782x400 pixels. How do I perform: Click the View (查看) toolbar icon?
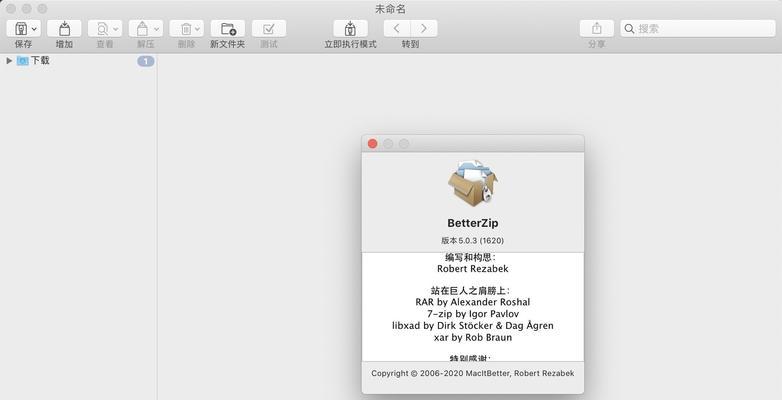tap(102, 28)
